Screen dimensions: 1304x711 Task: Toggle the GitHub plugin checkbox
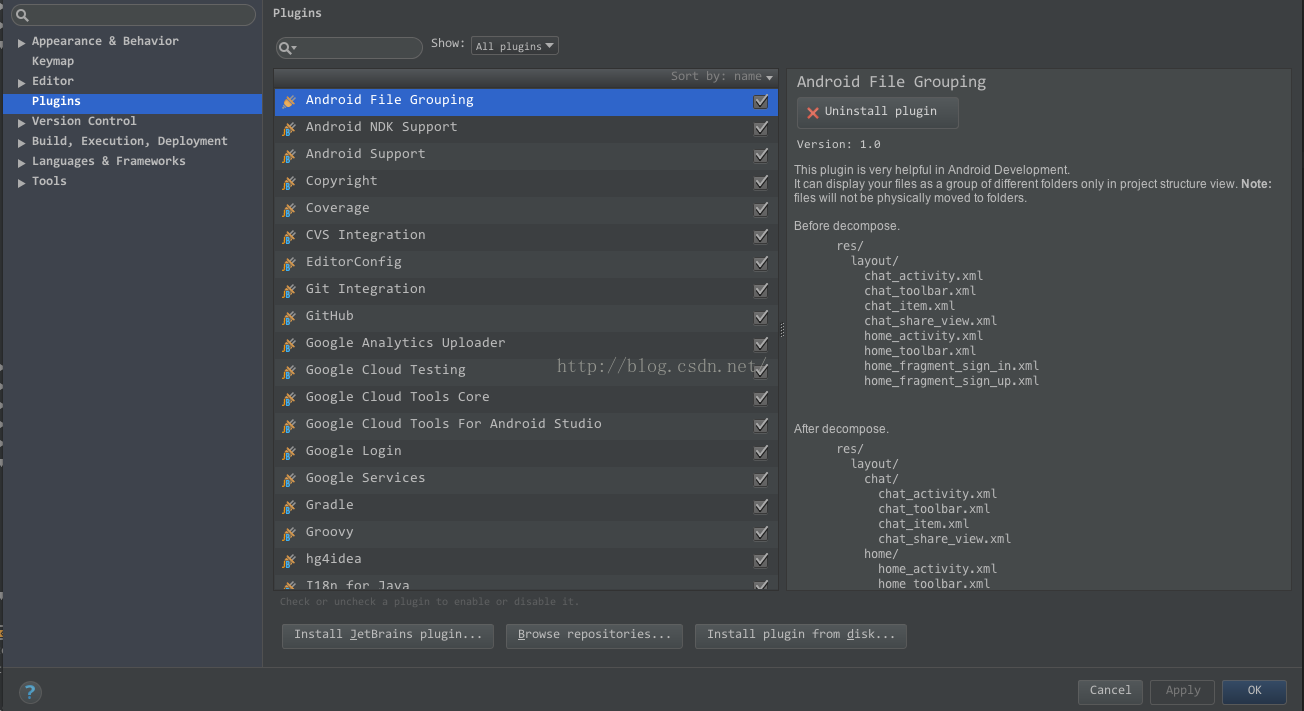(761, 317)
